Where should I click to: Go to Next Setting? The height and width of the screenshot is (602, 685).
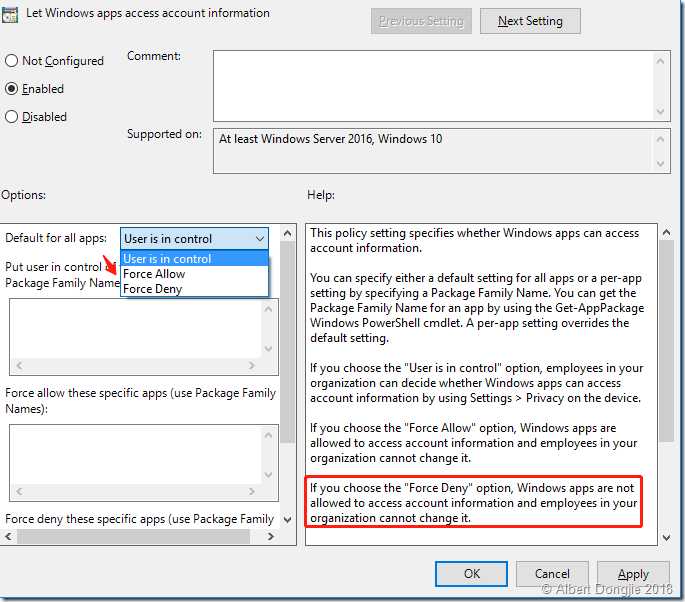(530, 21)
